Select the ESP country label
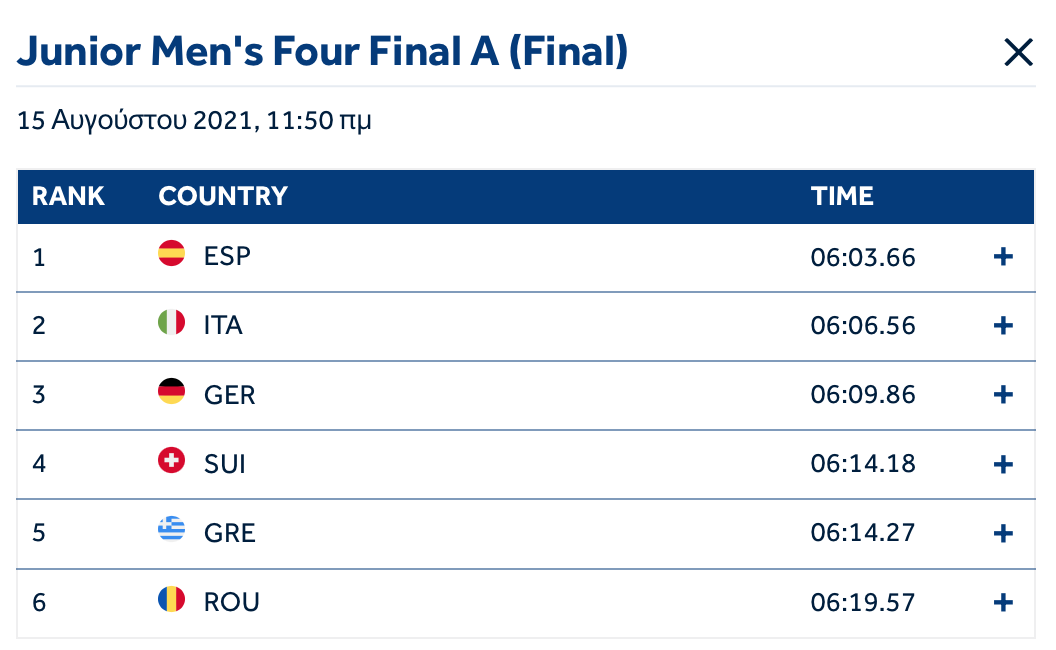The width and height of the screenshot is (1056, 650). click(x=227, y=257)
